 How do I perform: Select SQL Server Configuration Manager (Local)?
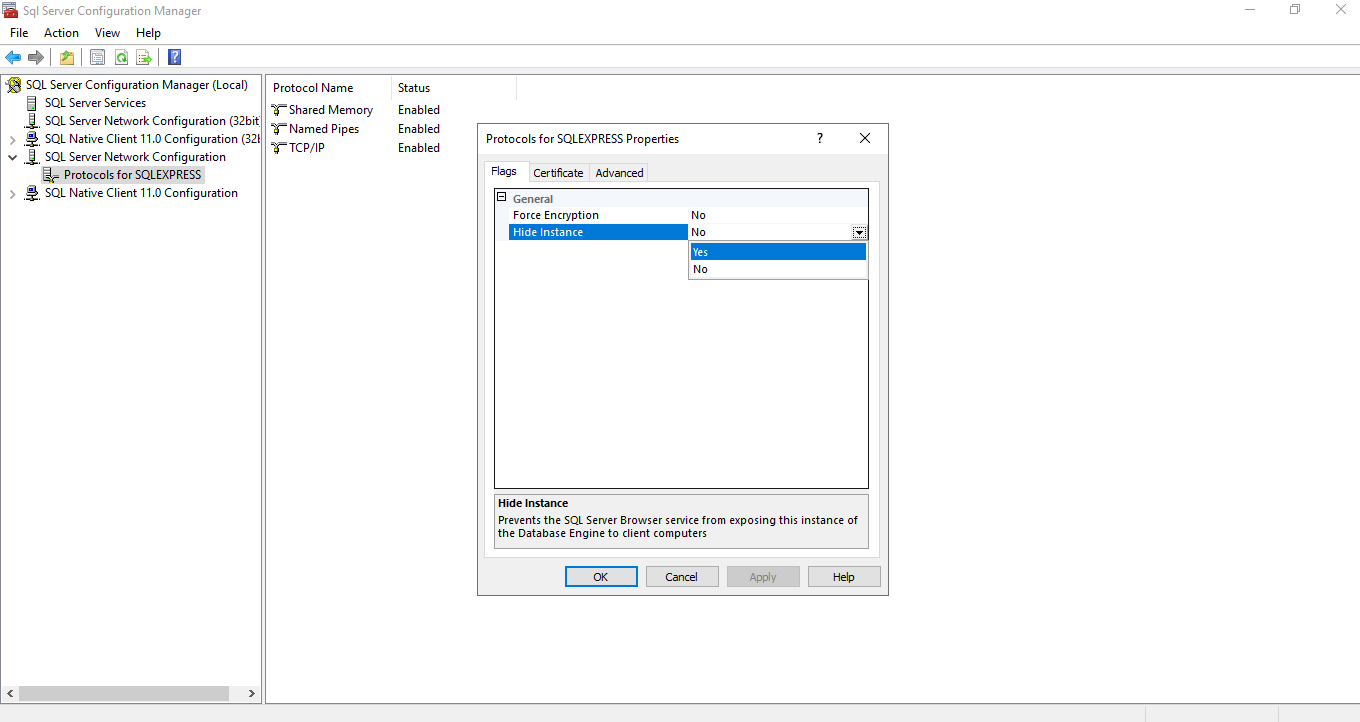[x=137, y=85]
